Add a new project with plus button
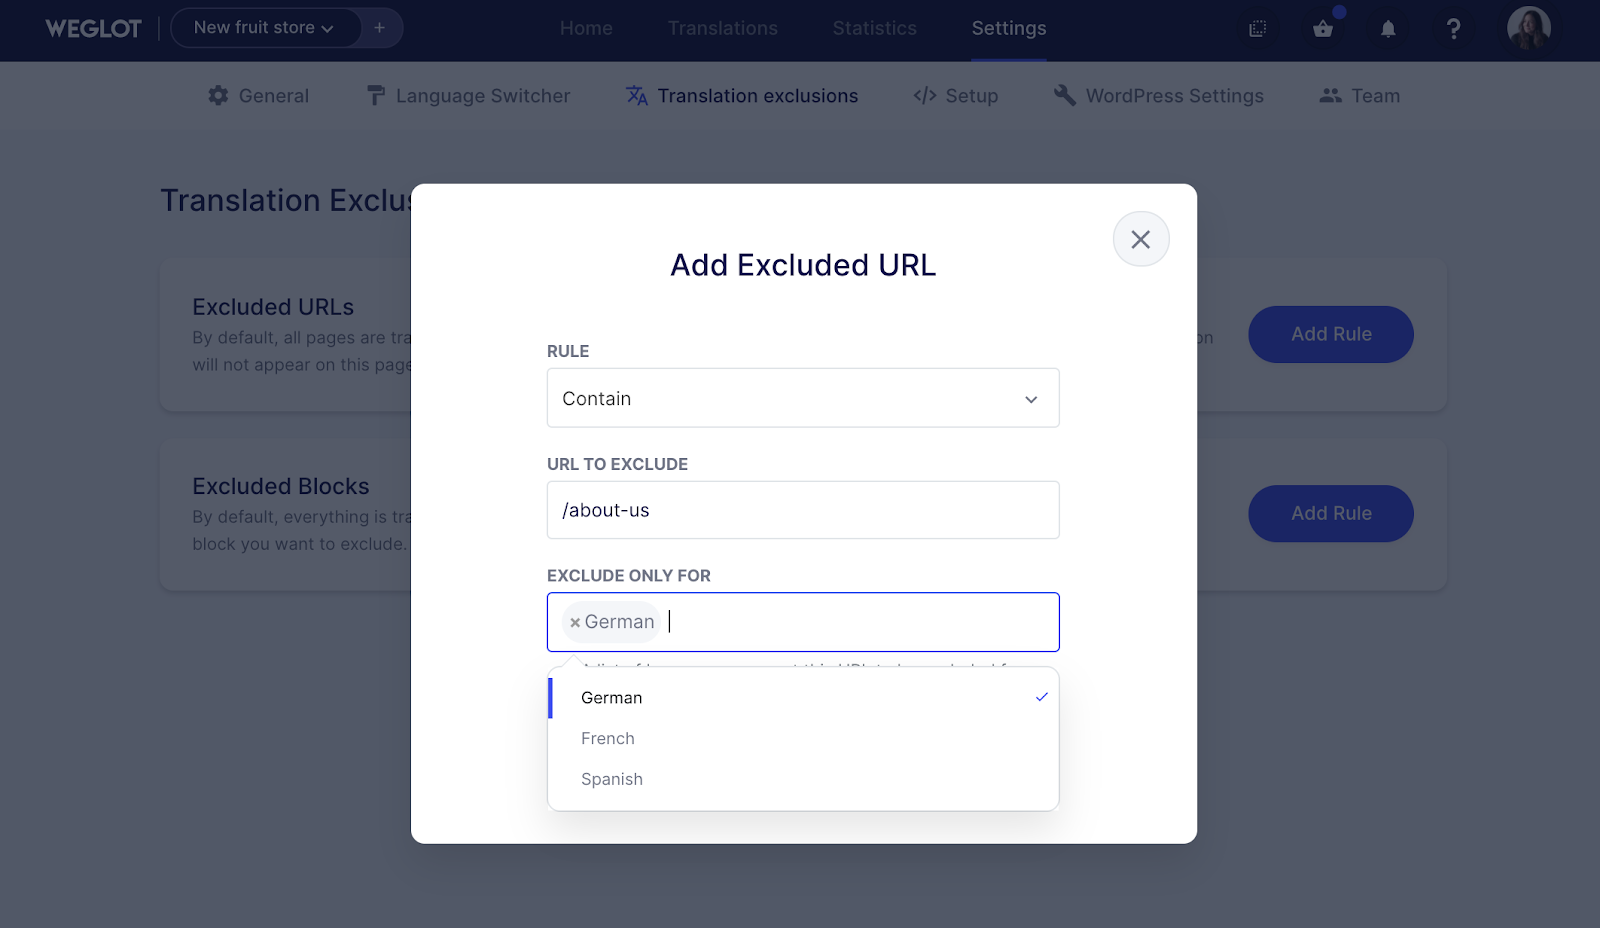1600x928 pixels. (380, 28)
